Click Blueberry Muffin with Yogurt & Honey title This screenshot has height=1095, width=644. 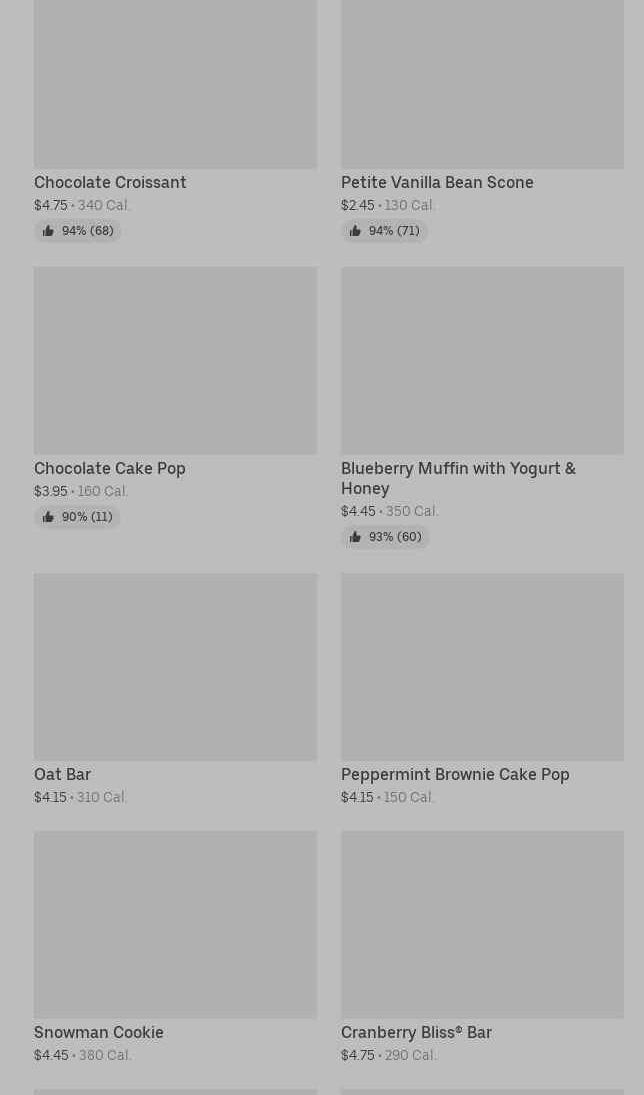458,478
